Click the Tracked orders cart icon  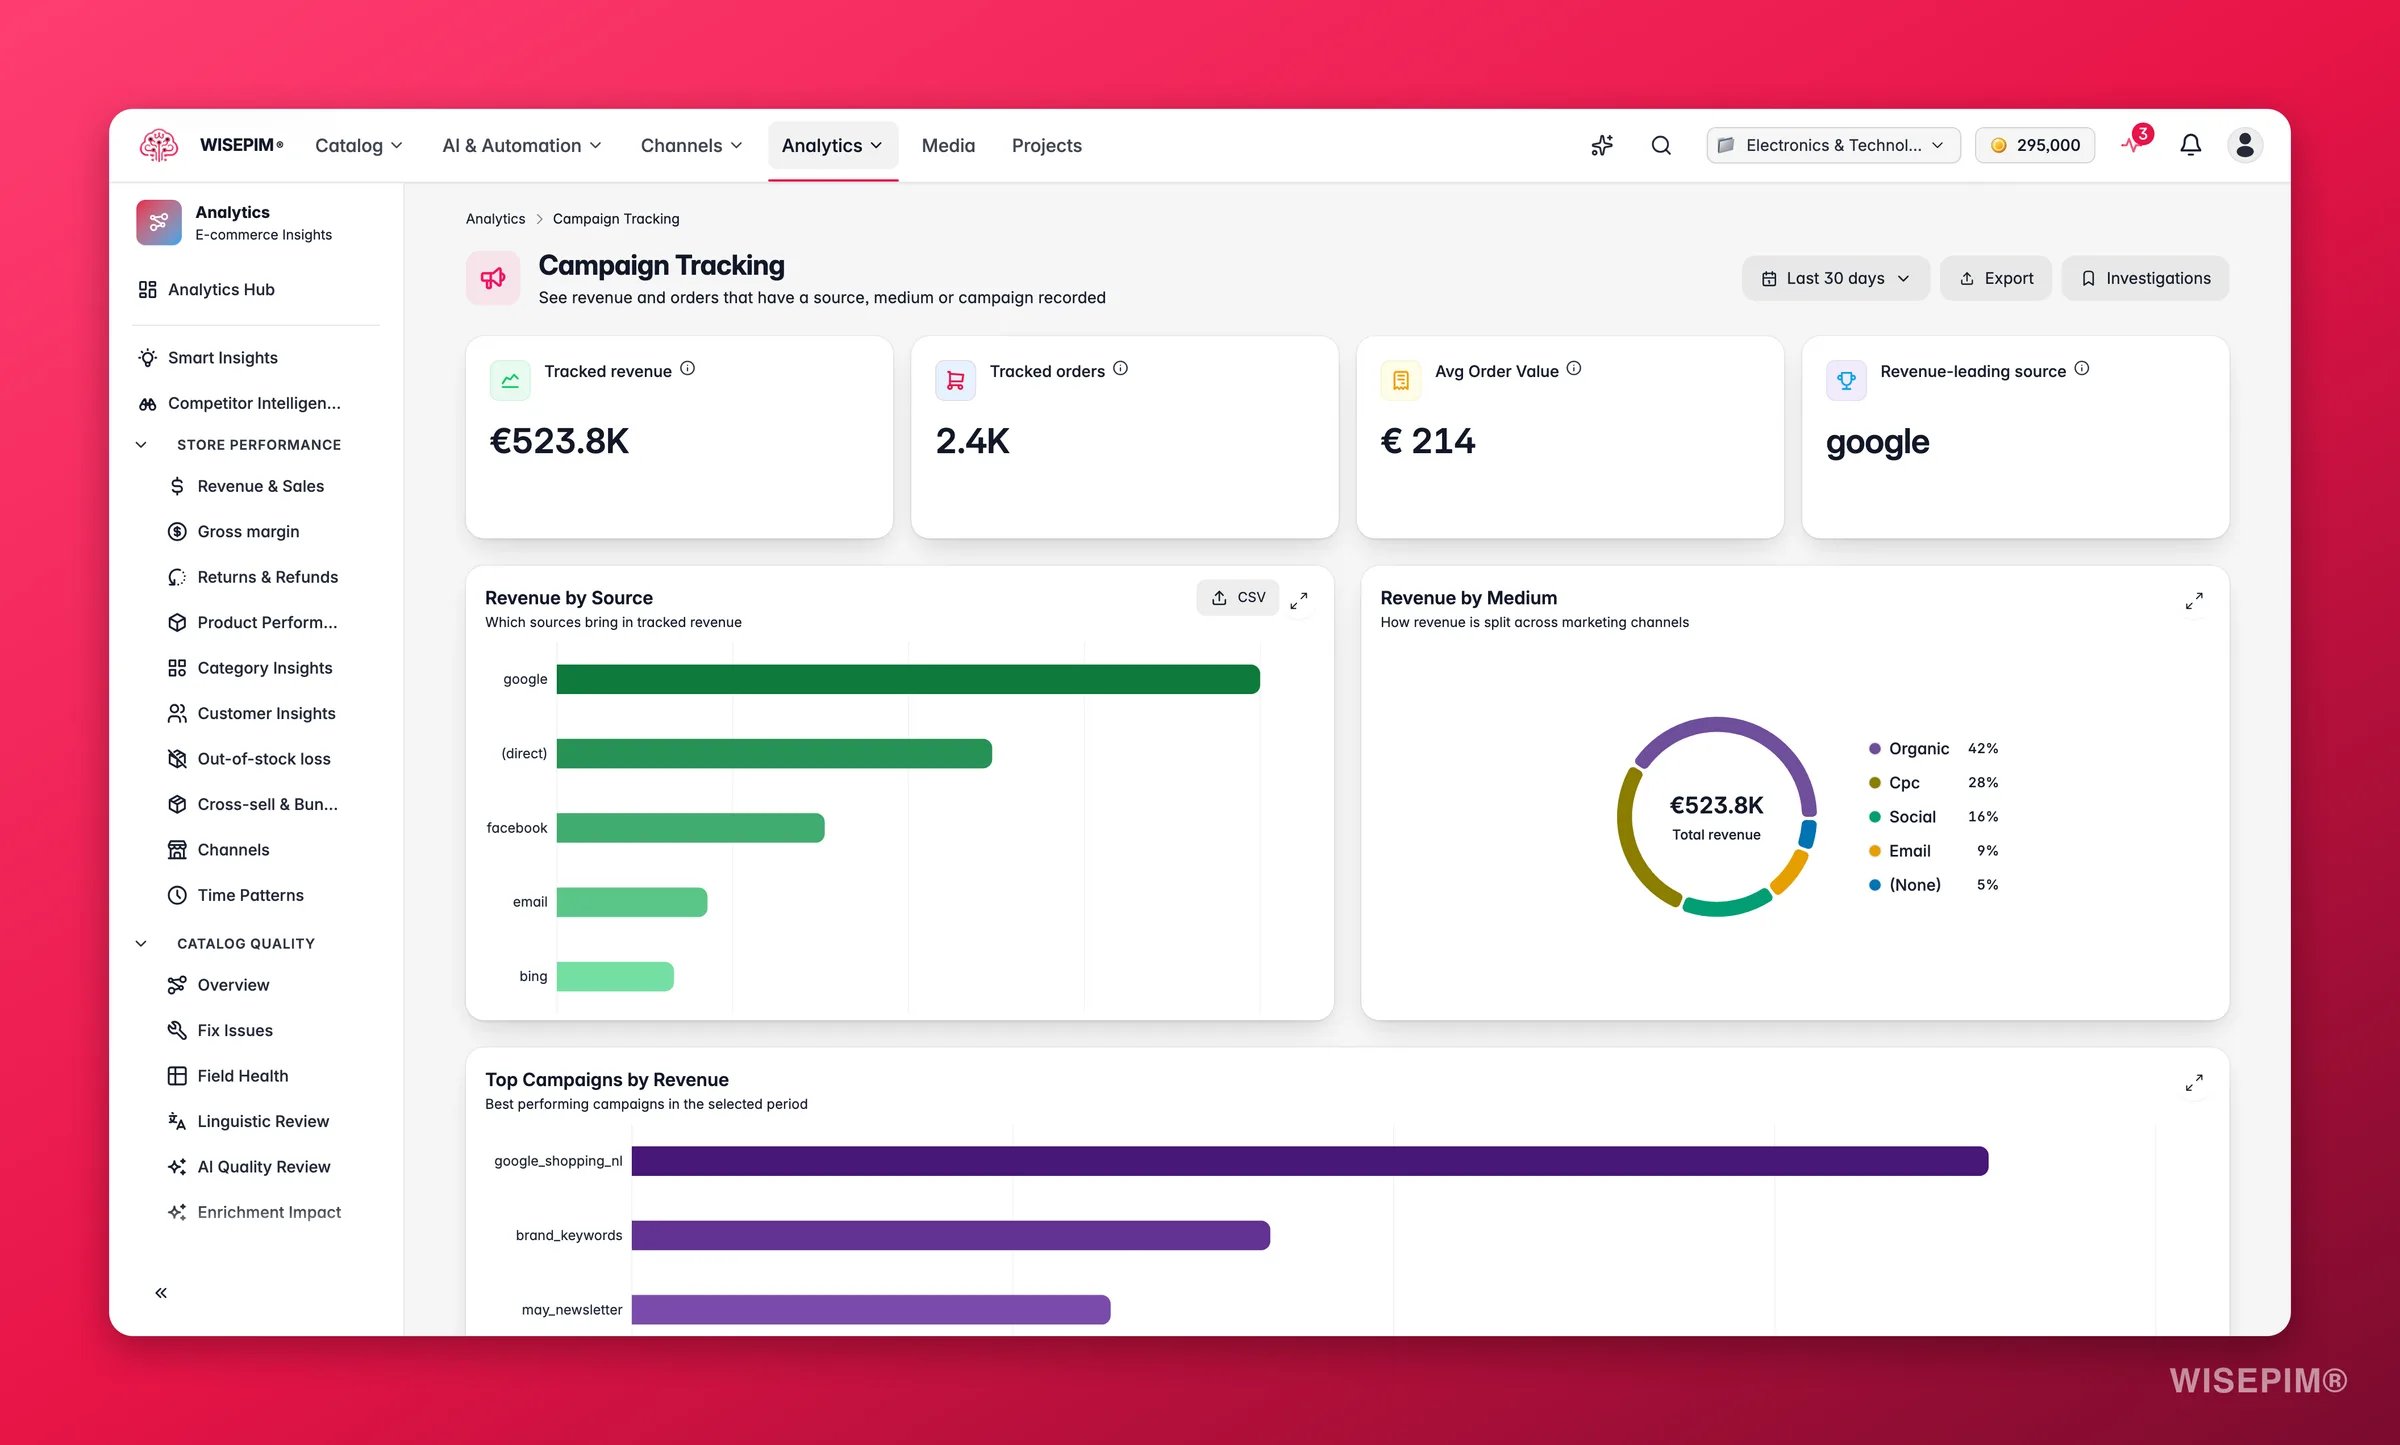tap(955, 380)
